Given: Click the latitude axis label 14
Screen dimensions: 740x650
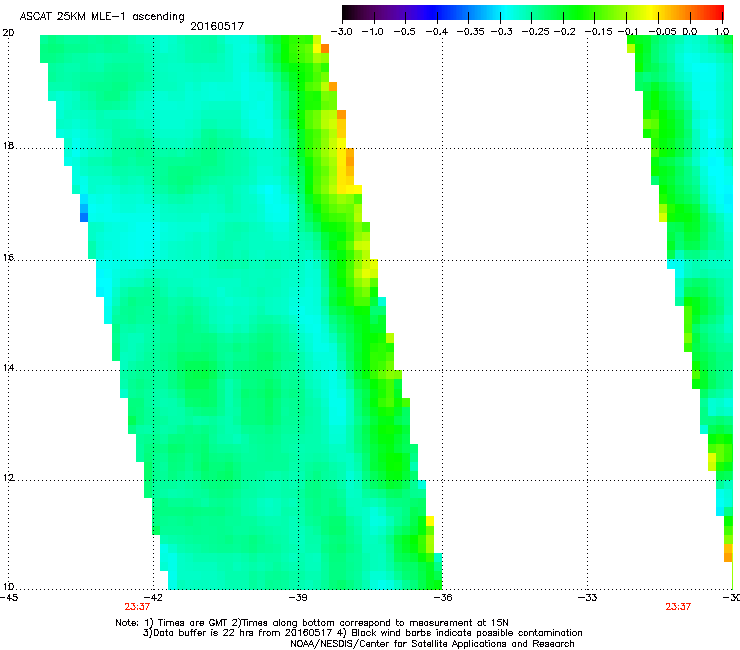Looking at the screenshot, I should pos(8,368).
